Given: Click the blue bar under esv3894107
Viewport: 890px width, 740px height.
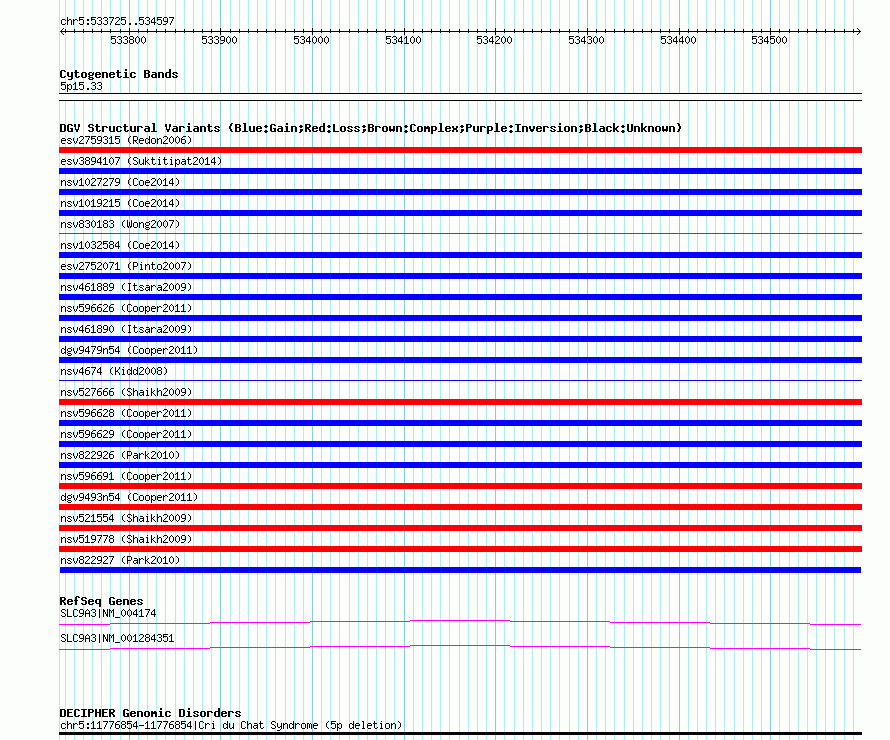Looking at the screenshot, I should (x=460, y=171).
